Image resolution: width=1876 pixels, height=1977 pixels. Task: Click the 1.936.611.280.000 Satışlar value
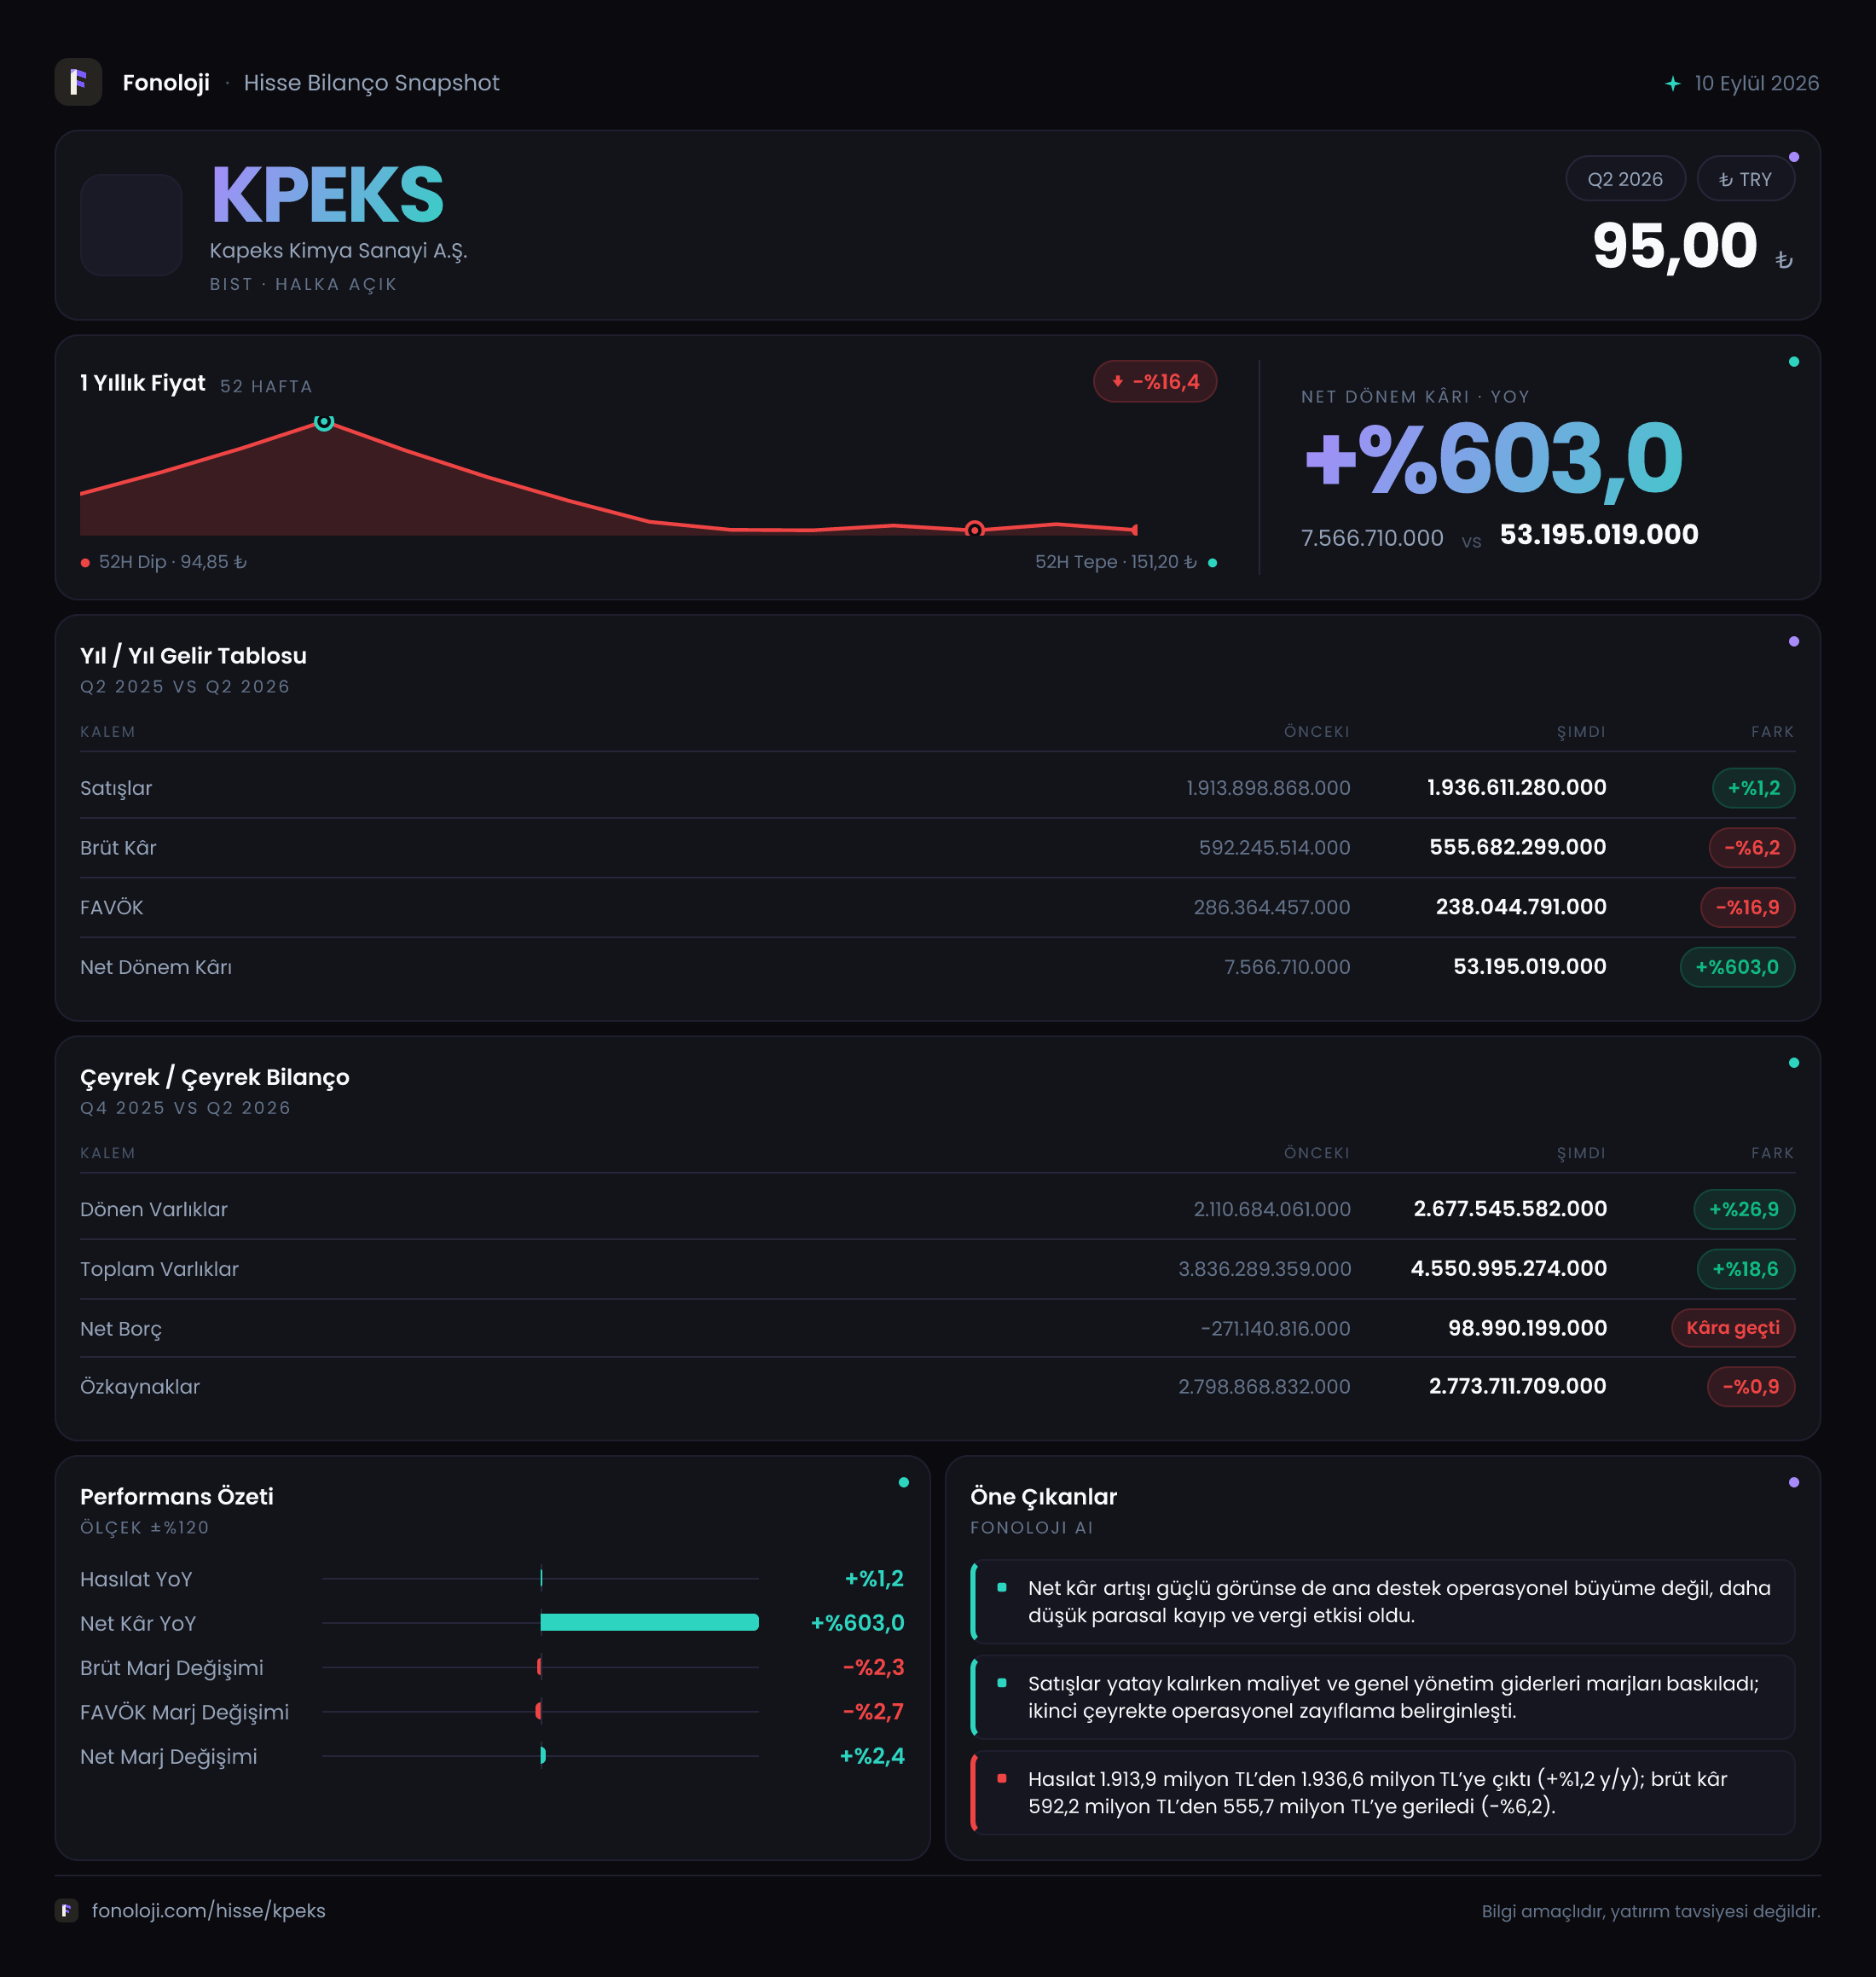(1516, 788)
